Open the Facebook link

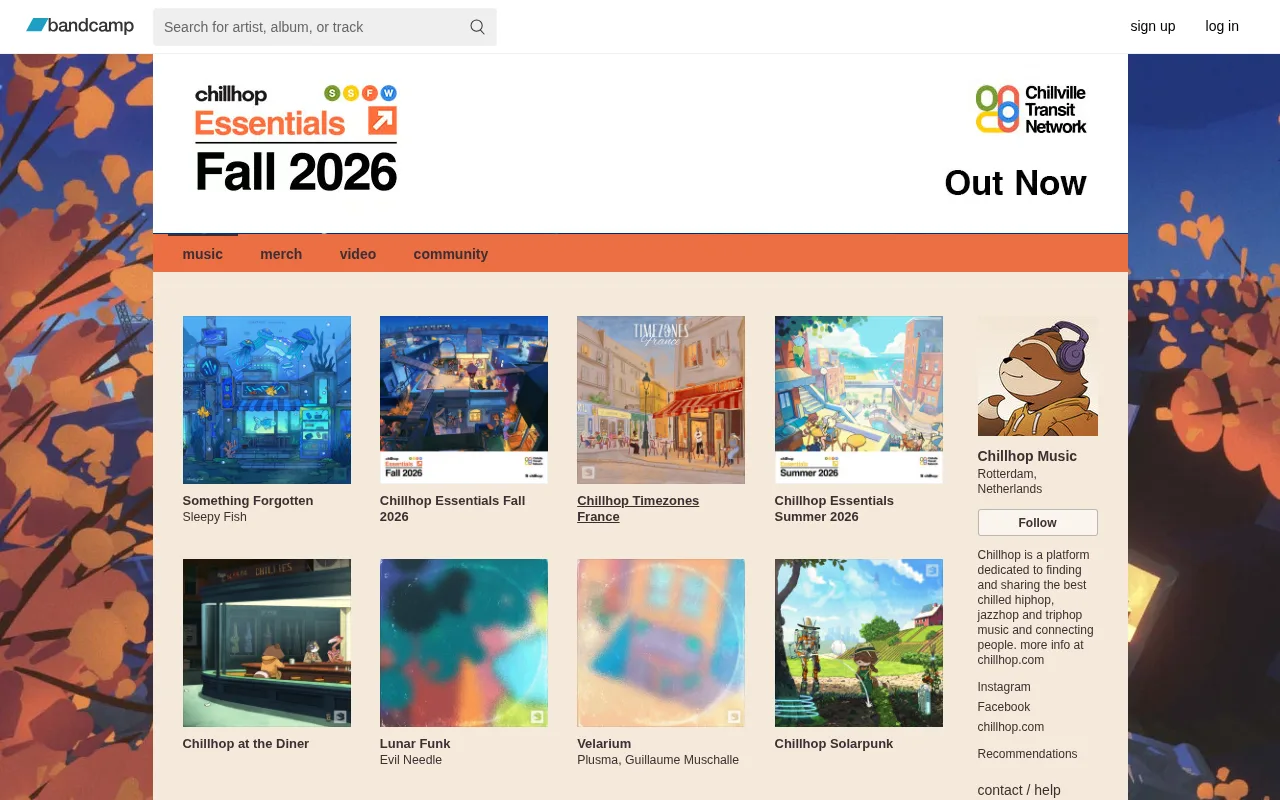click(x=1004, y=707)
